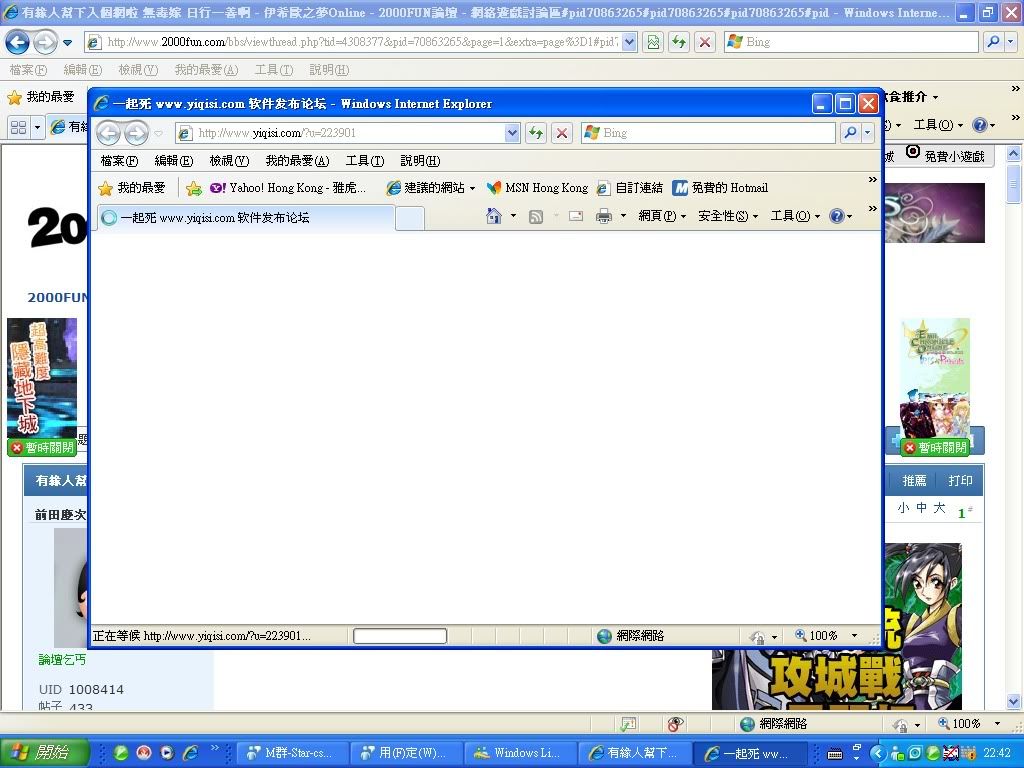Open the 檢視 menu in the popup window
The image size is (1024, 768).
coord(228,161)
